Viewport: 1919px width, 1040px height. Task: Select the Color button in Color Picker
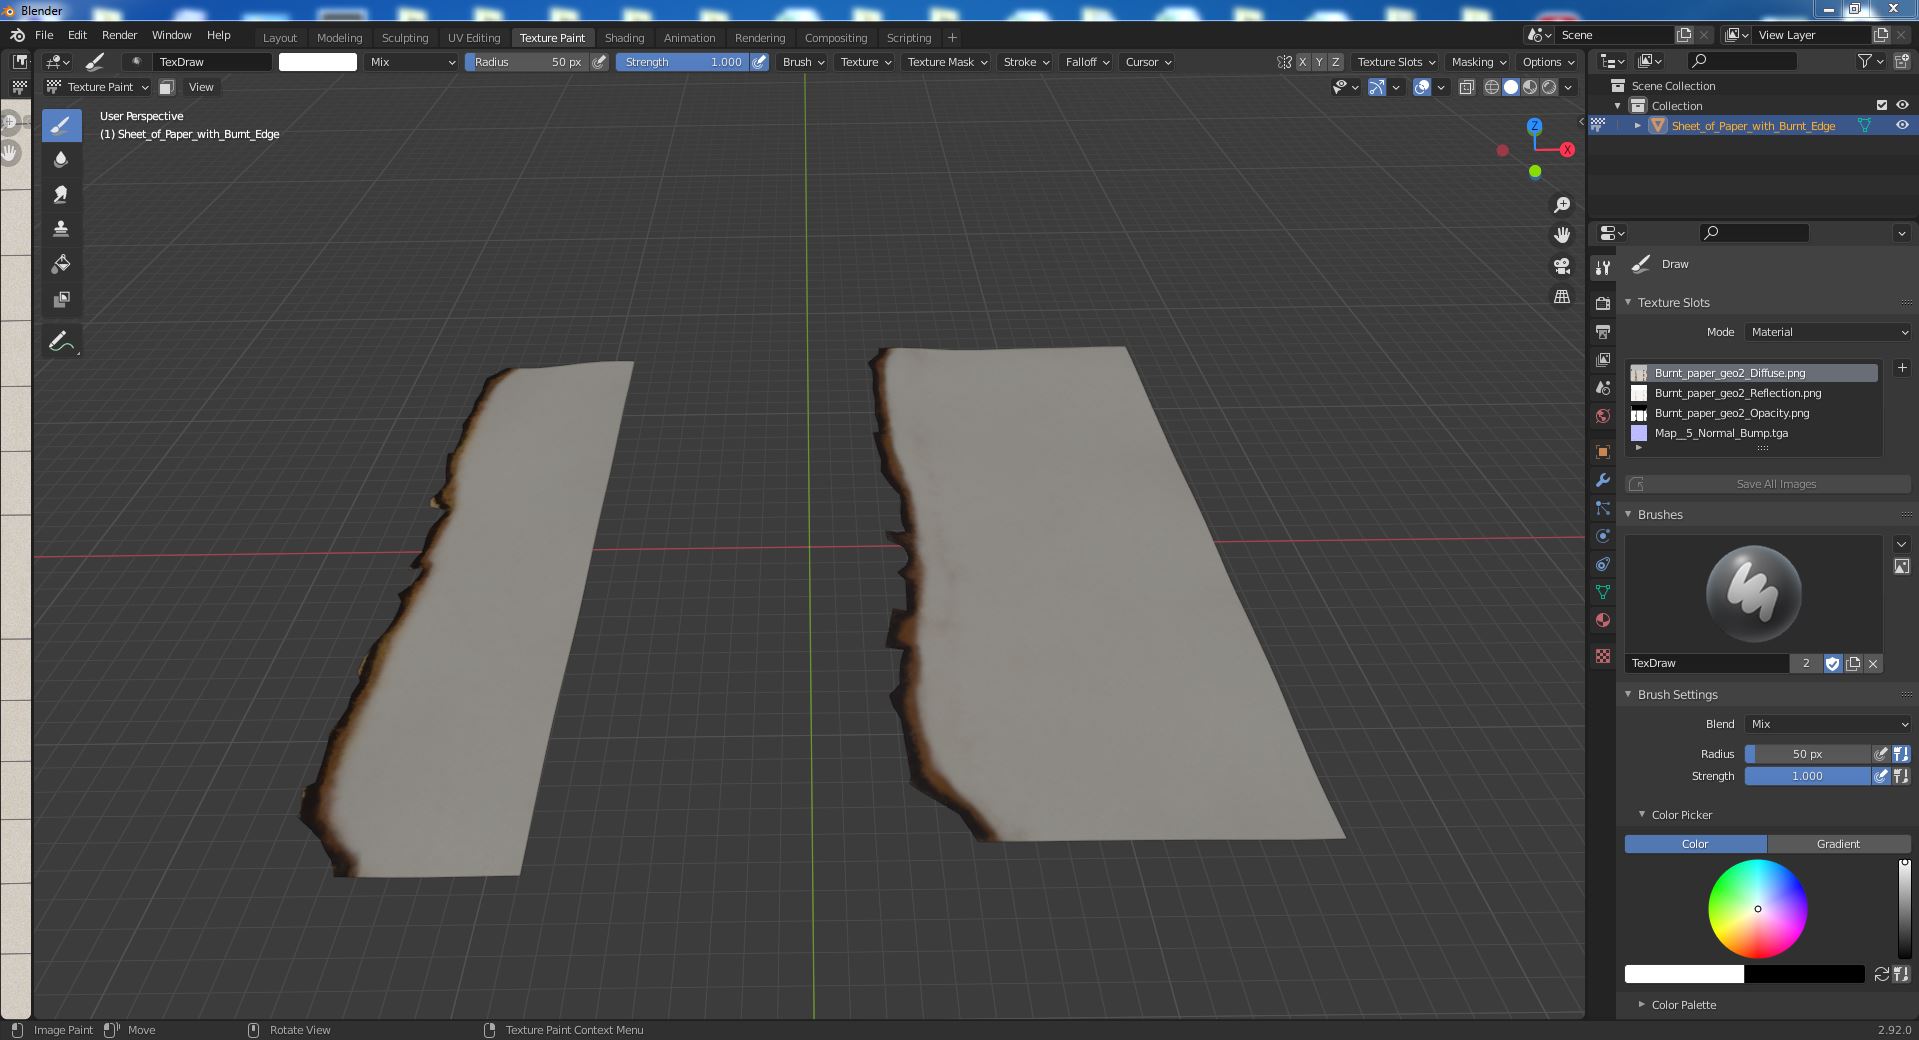point(1695,844)
